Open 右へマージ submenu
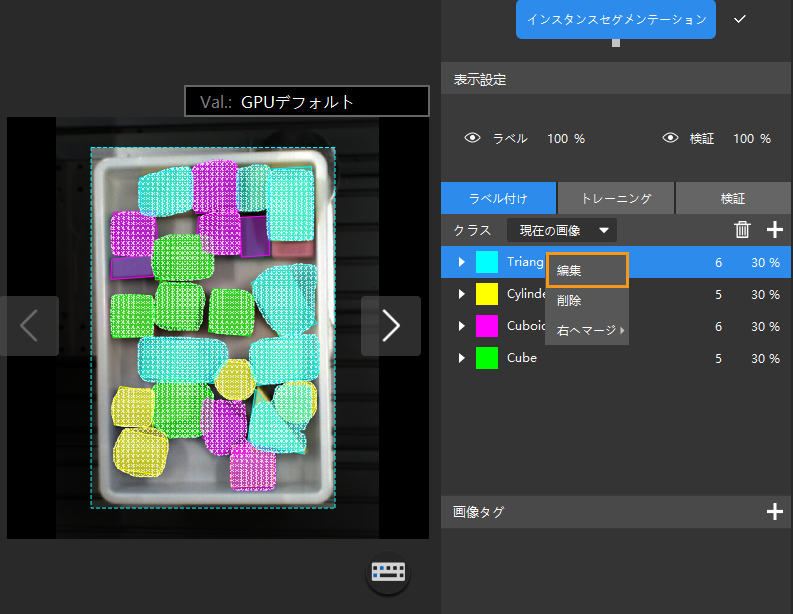Image resolution: width=793 pixels, height=614 pixels. tap(586, 330)
